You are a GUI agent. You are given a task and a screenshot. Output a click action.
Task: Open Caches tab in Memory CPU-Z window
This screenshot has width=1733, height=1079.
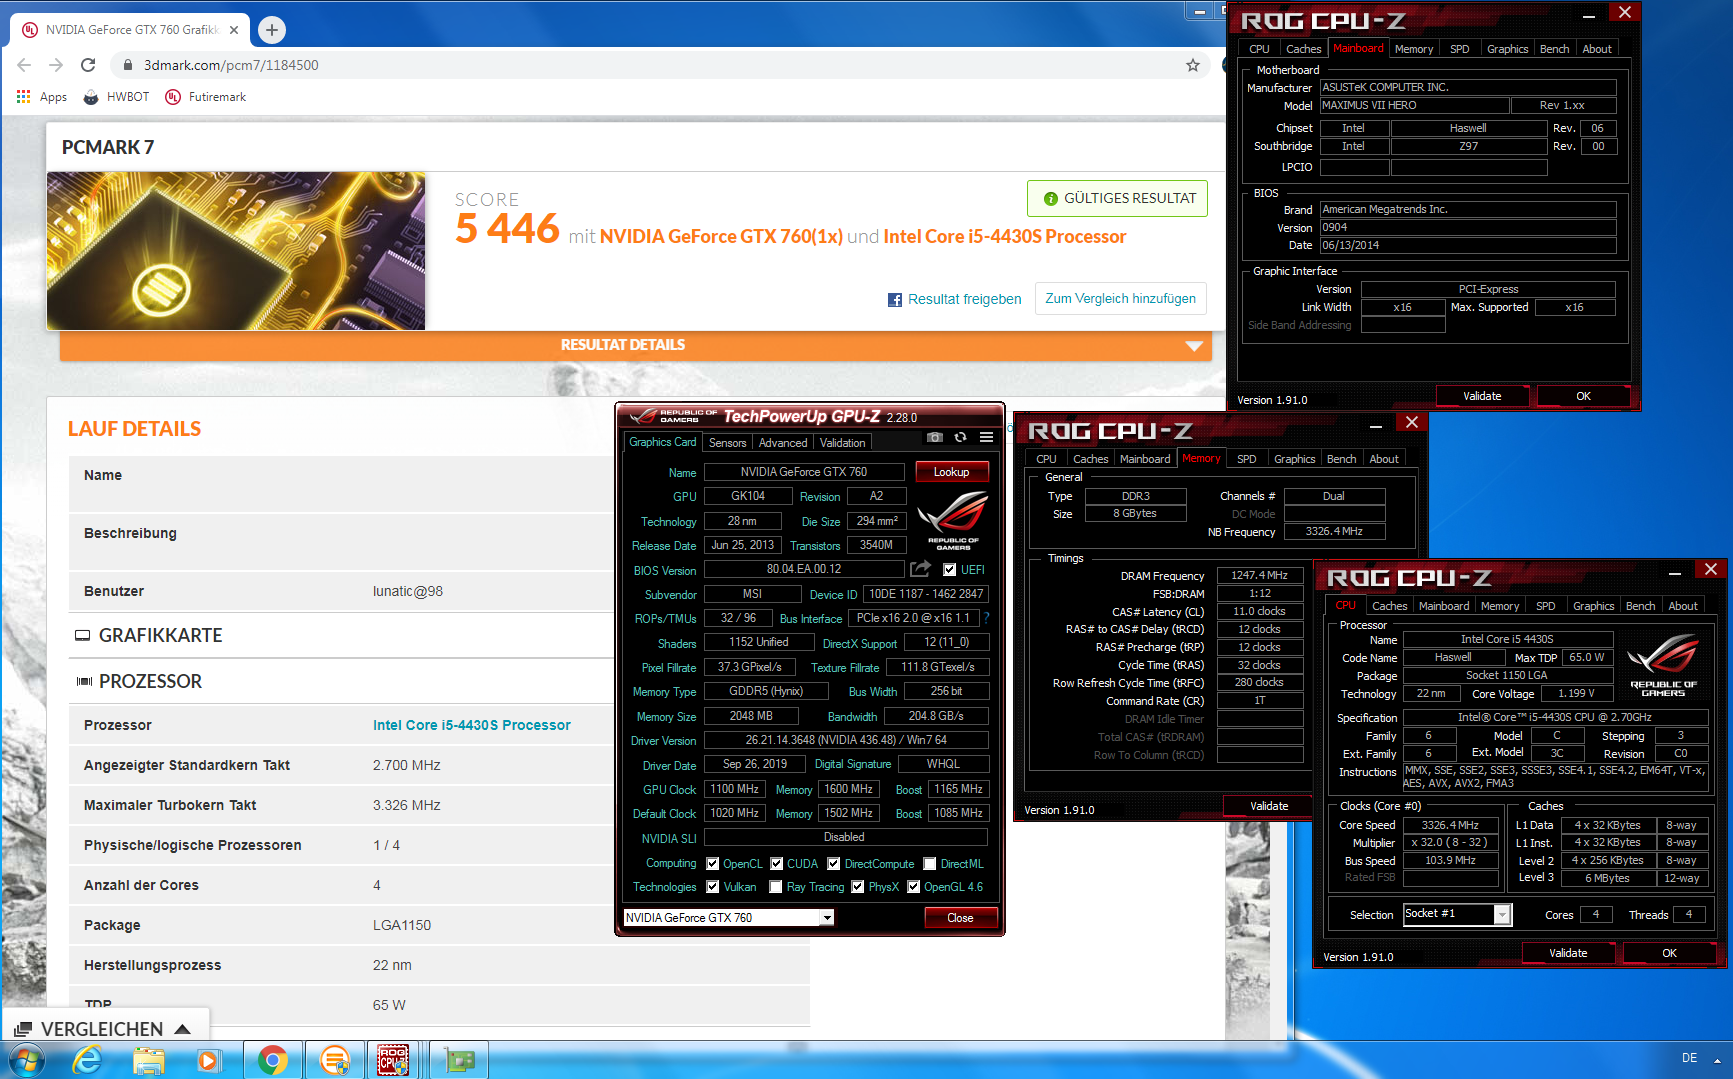[1090, 459]
